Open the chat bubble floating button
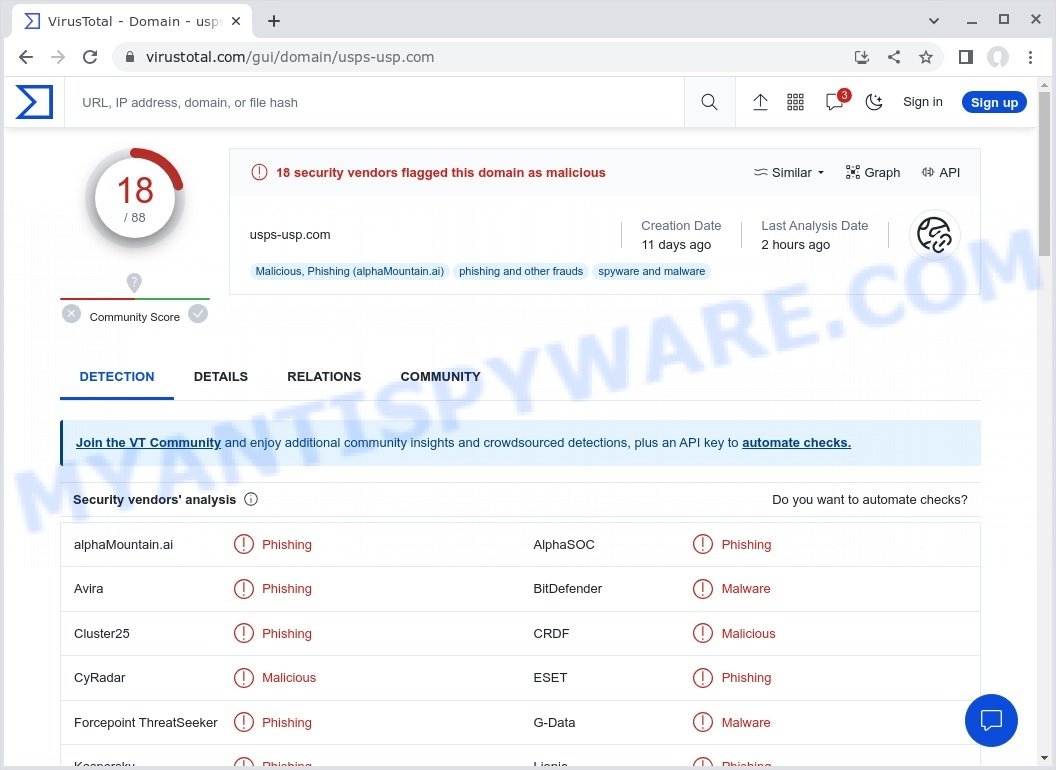The width and height of the screenshot is (1056, 770). 991,720
